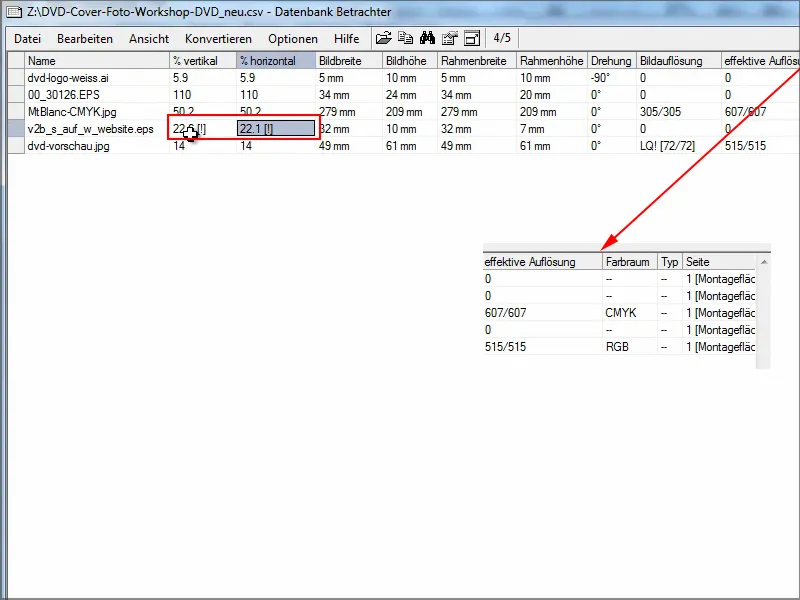Viewport: 800px width, 600px height.
Task: Click the Rahmenbreite column header
Action: 477,61
